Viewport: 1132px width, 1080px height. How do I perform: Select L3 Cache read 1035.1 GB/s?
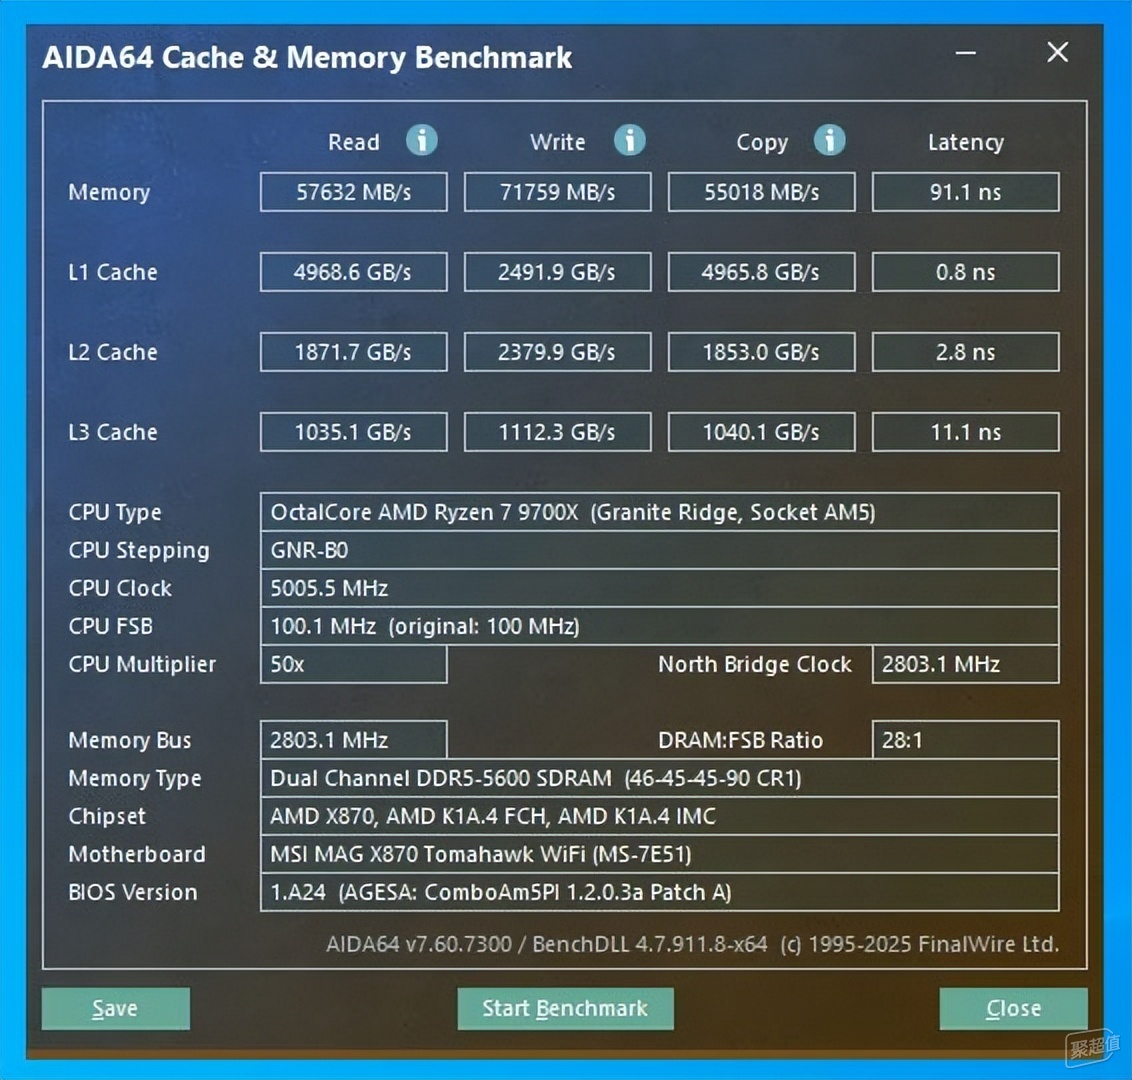click(x=354, y=432)
